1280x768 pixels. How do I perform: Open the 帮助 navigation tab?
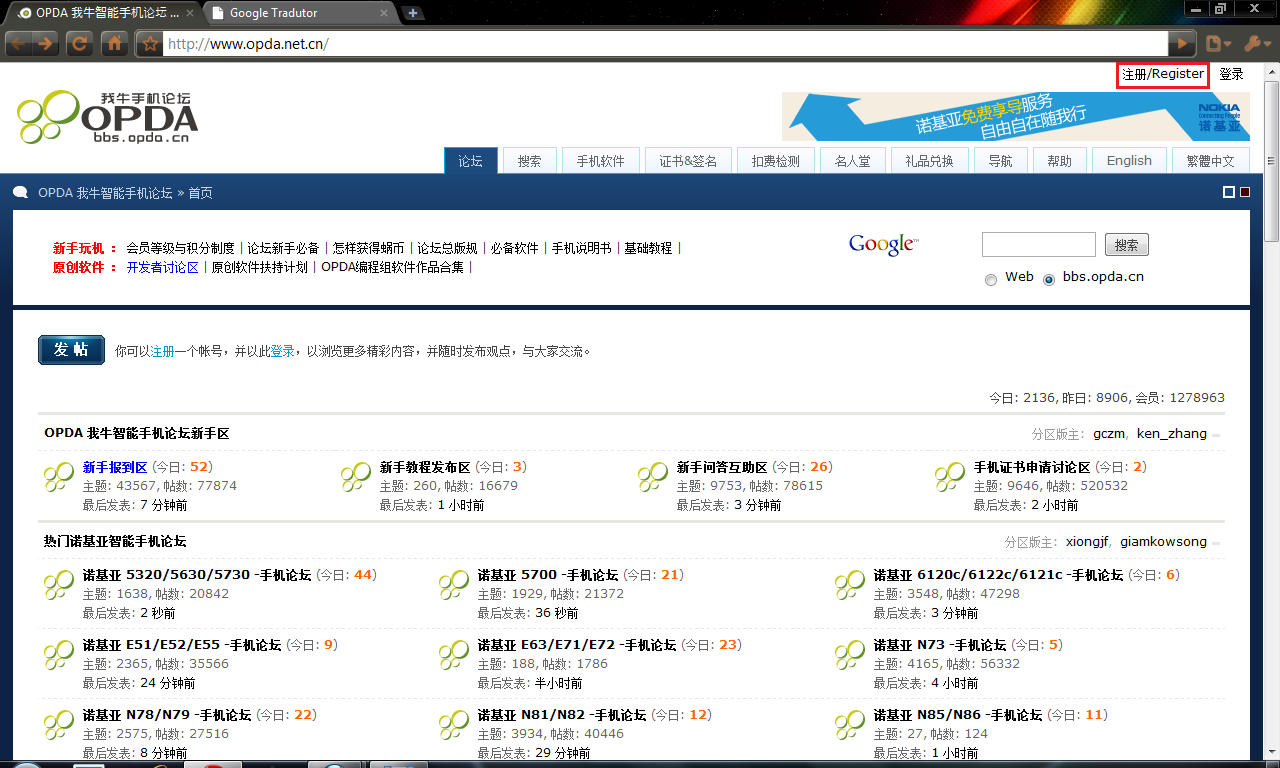(x=1060, y=161)
